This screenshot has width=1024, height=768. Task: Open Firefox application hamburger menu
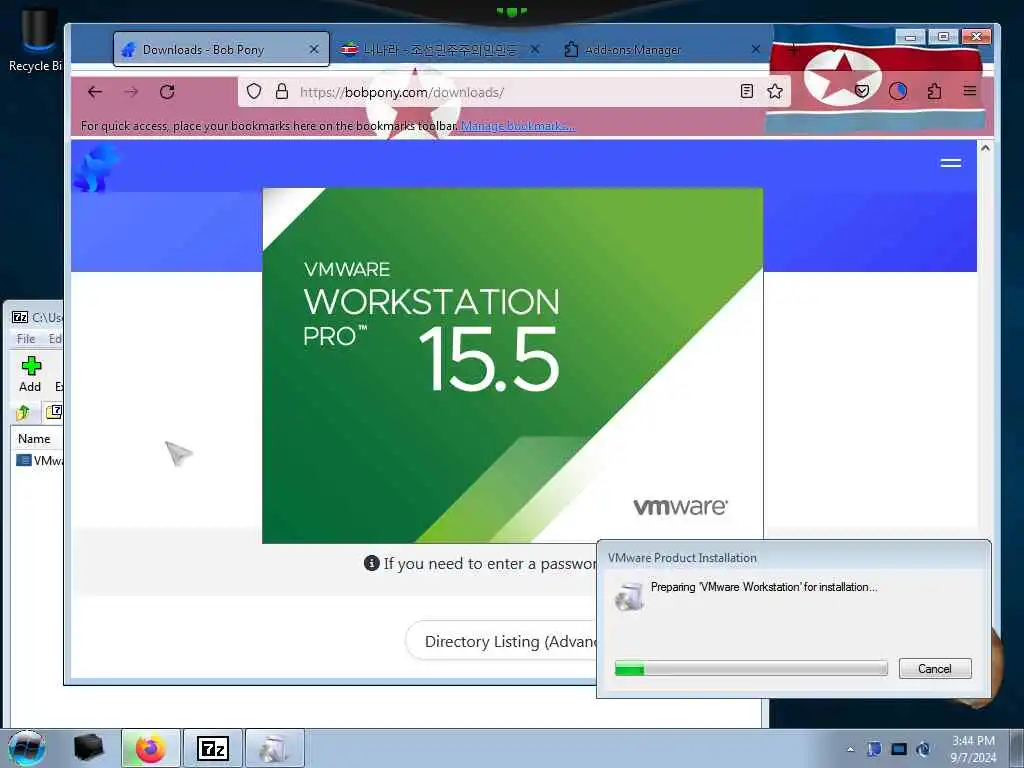tap(970, 91)
